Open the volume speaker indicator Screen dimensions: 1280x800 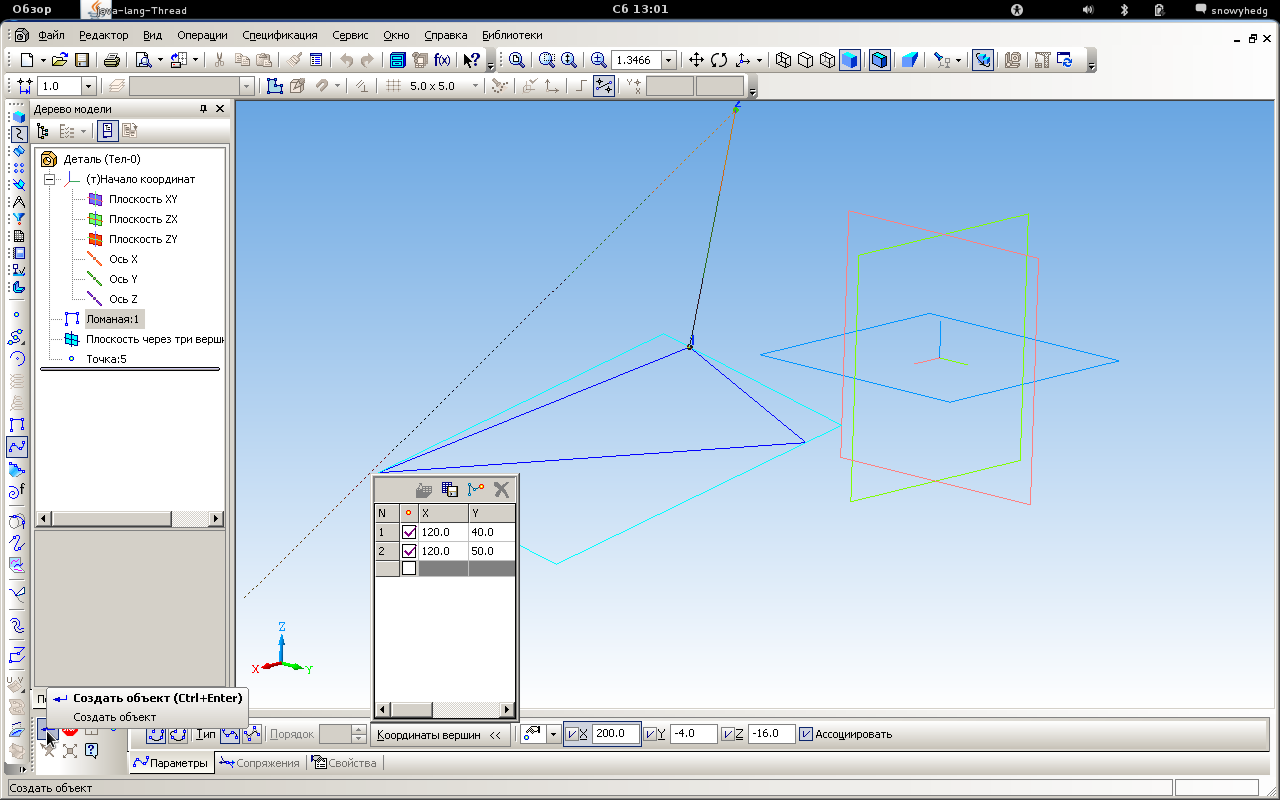(1088, 9)
